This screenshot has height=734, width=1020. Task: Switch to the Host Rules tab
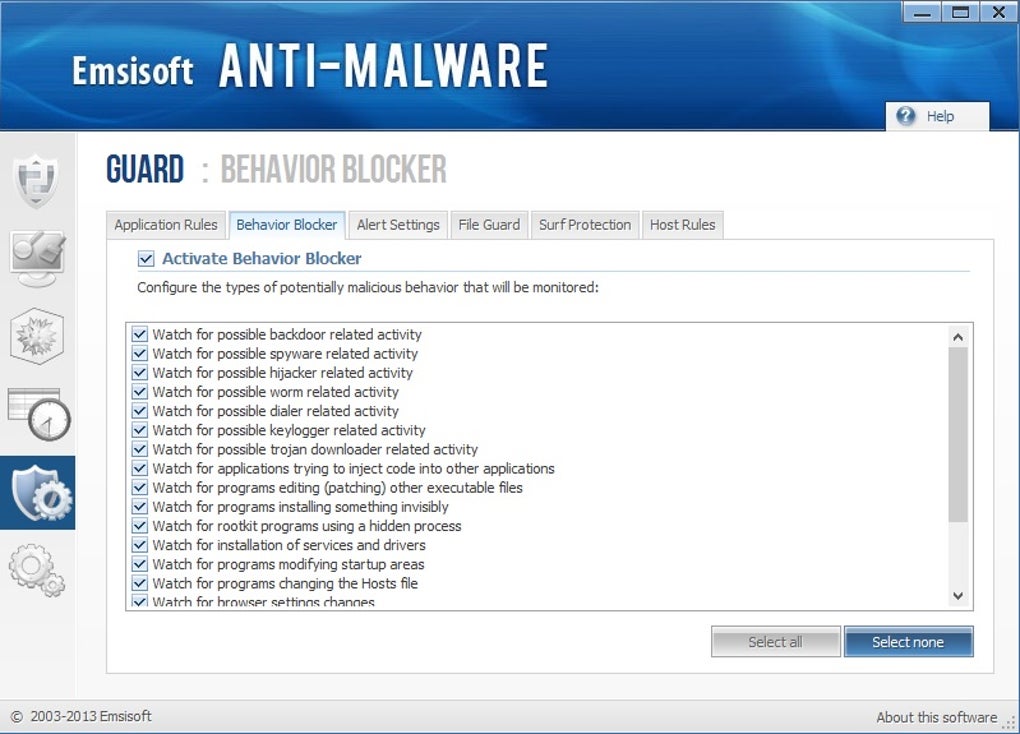pyautogui.click(x=682, y=225)
